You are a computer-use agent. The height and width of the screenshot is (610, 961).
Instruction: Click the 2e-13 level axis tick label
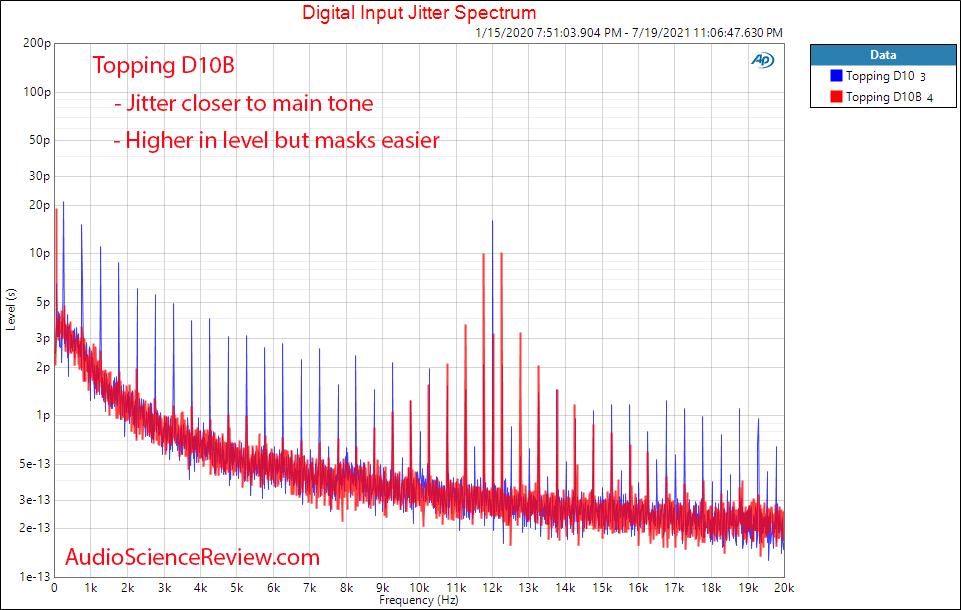click(35, 528)
